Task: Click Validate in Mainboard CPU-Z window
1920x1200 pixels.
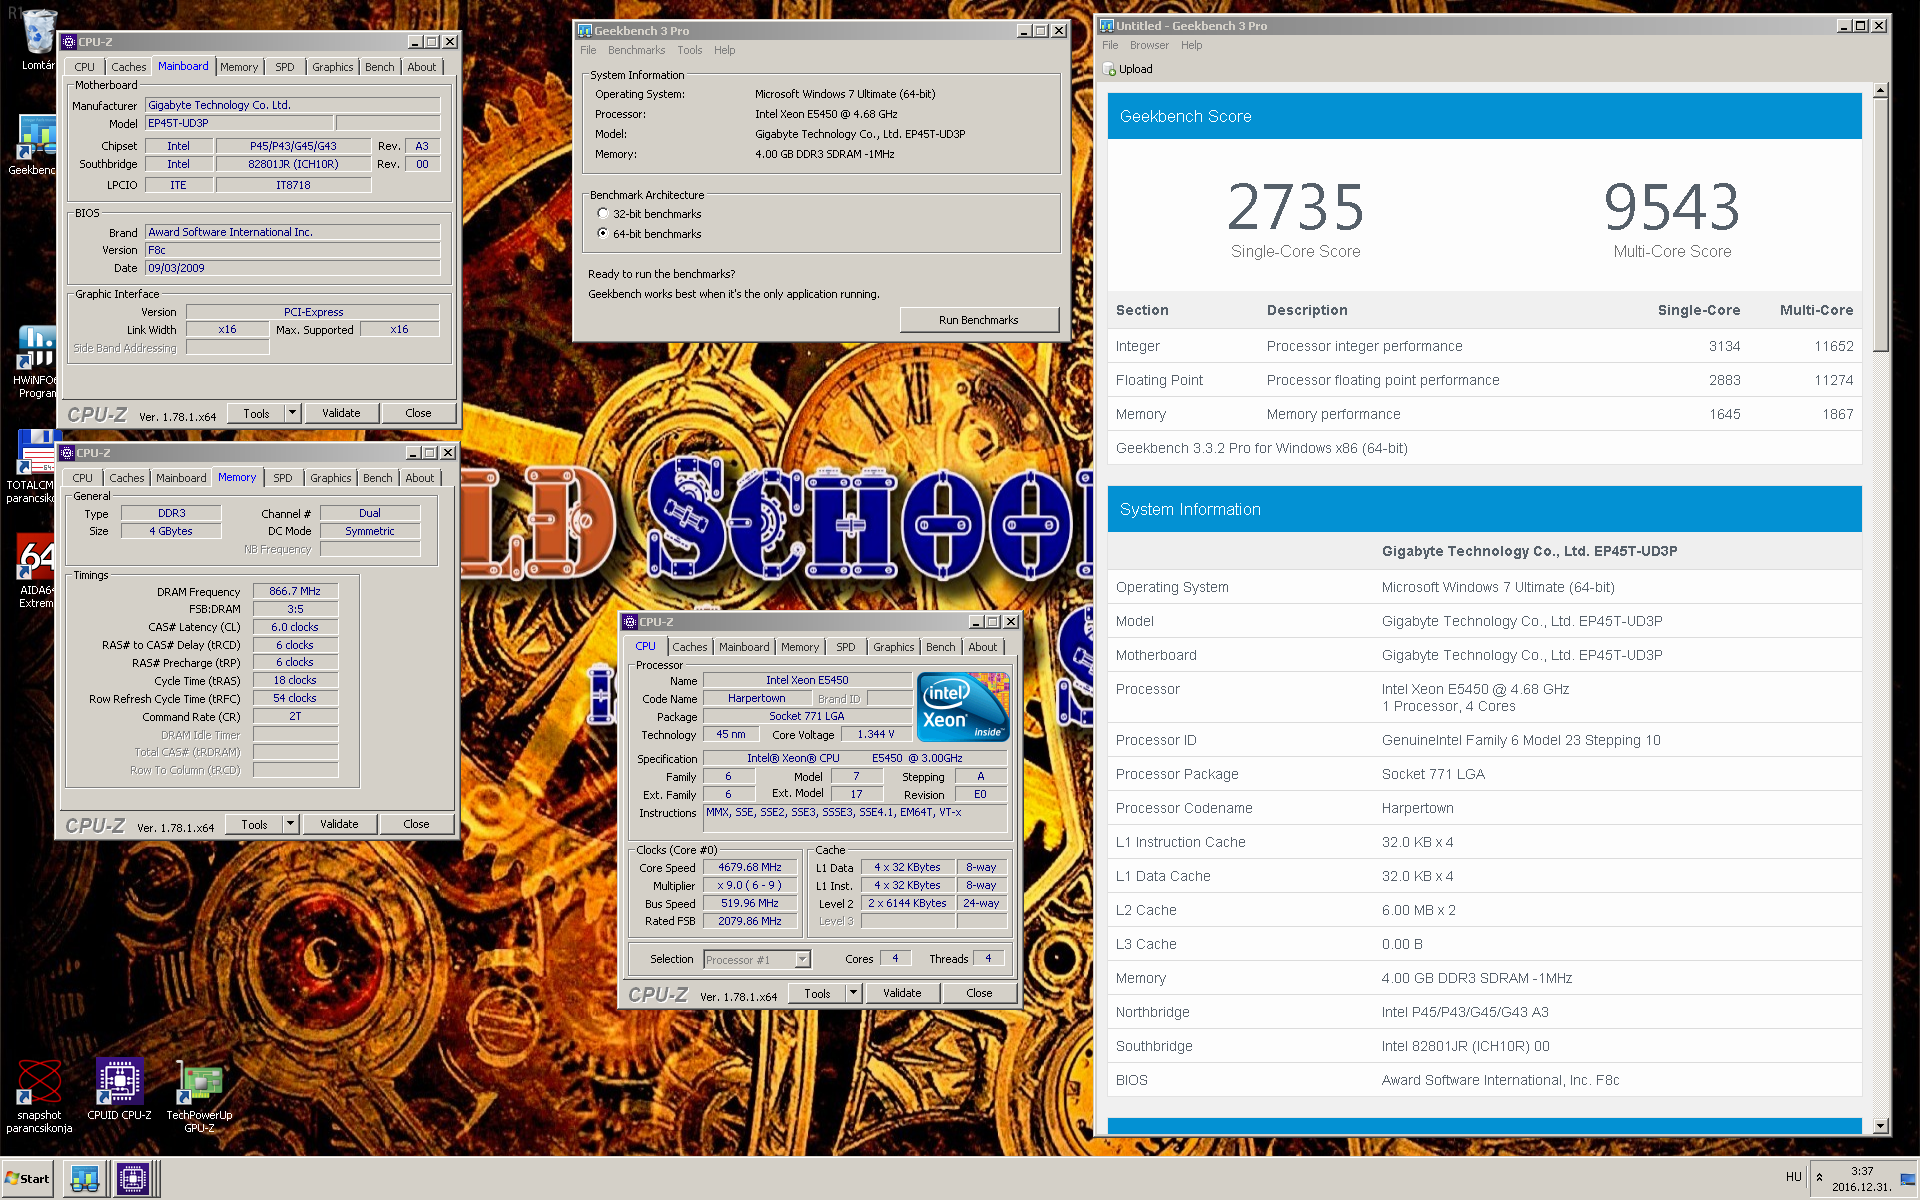Action: pyautogui.click(x=341, y=413)
